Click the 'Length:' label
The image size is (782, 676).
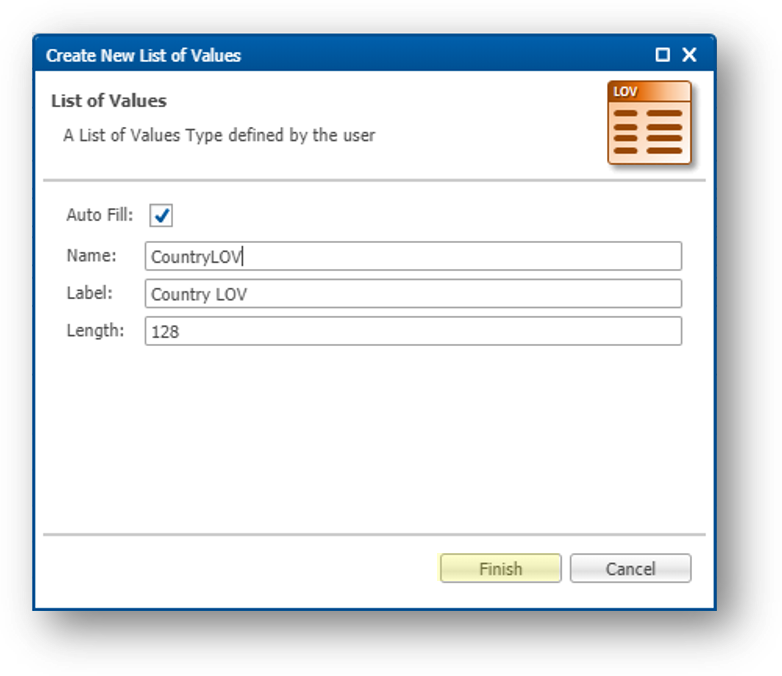point(95,330)
